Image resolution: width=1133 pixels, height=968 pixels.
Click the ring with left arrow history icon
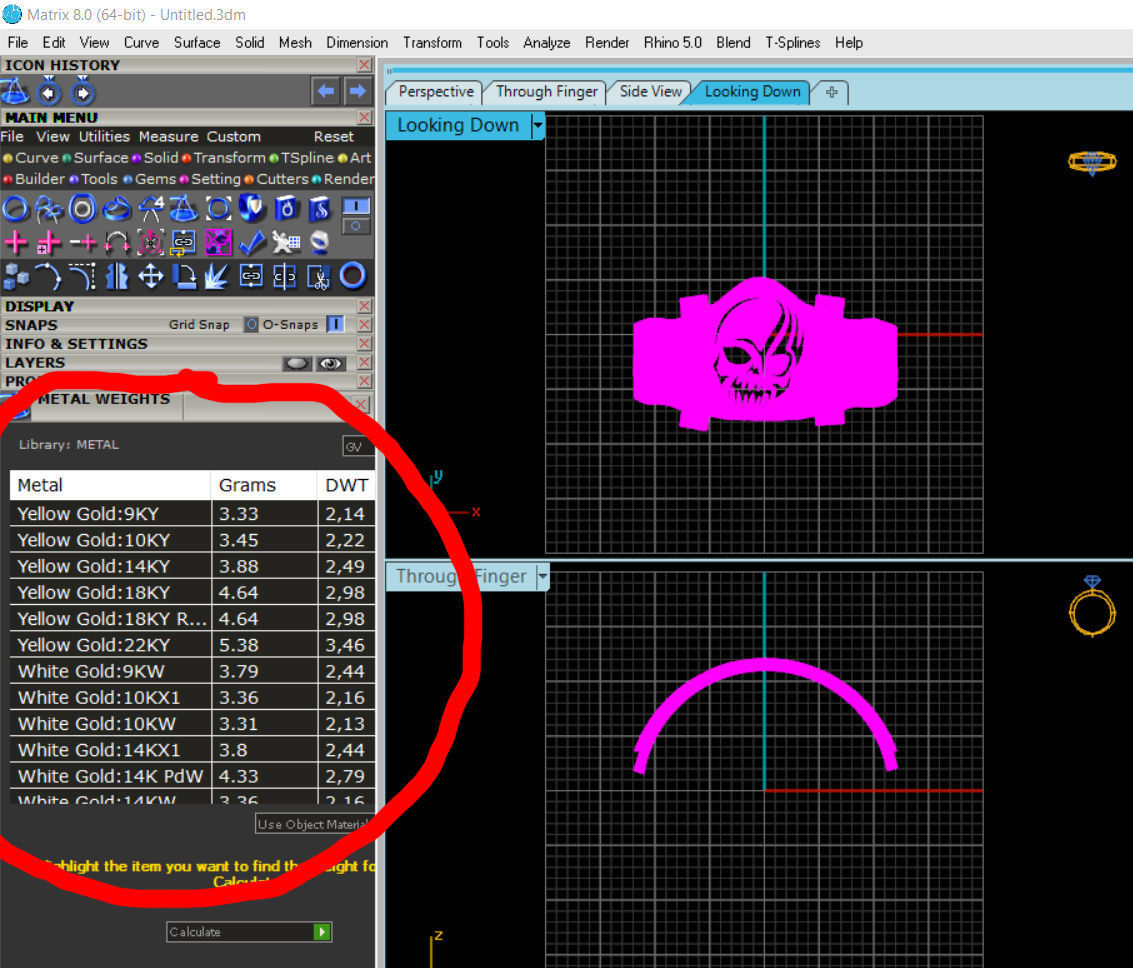pos(49,92)
